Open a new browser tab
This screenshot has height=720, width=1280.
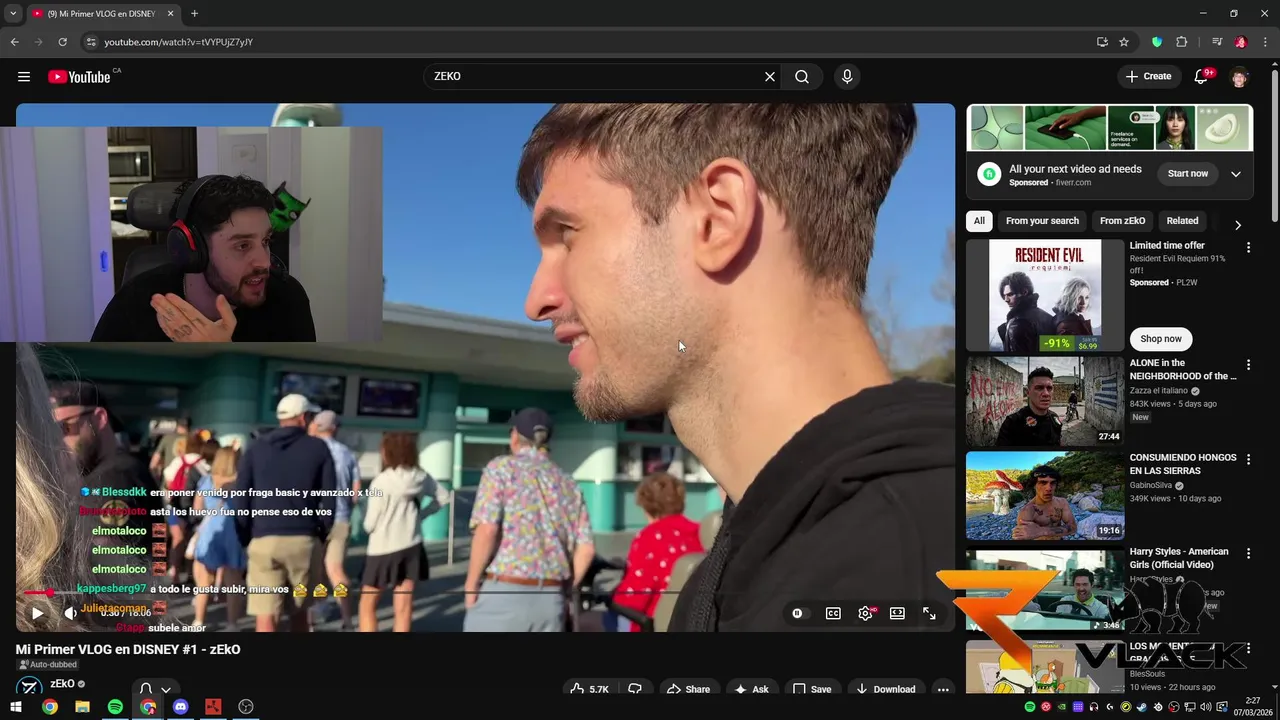[194, 14]
